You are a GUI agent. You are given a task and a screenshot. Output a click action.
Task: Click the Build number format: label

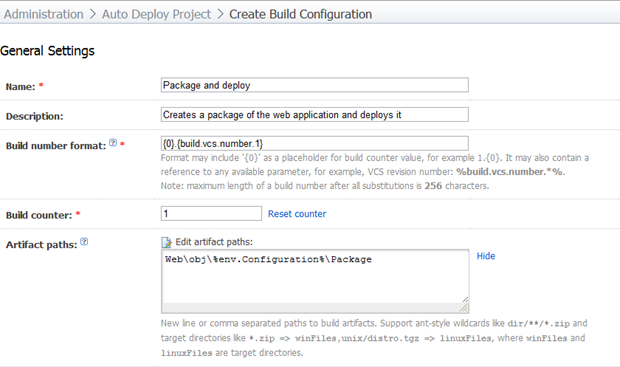pyautogui.click(x=56, y=146)
